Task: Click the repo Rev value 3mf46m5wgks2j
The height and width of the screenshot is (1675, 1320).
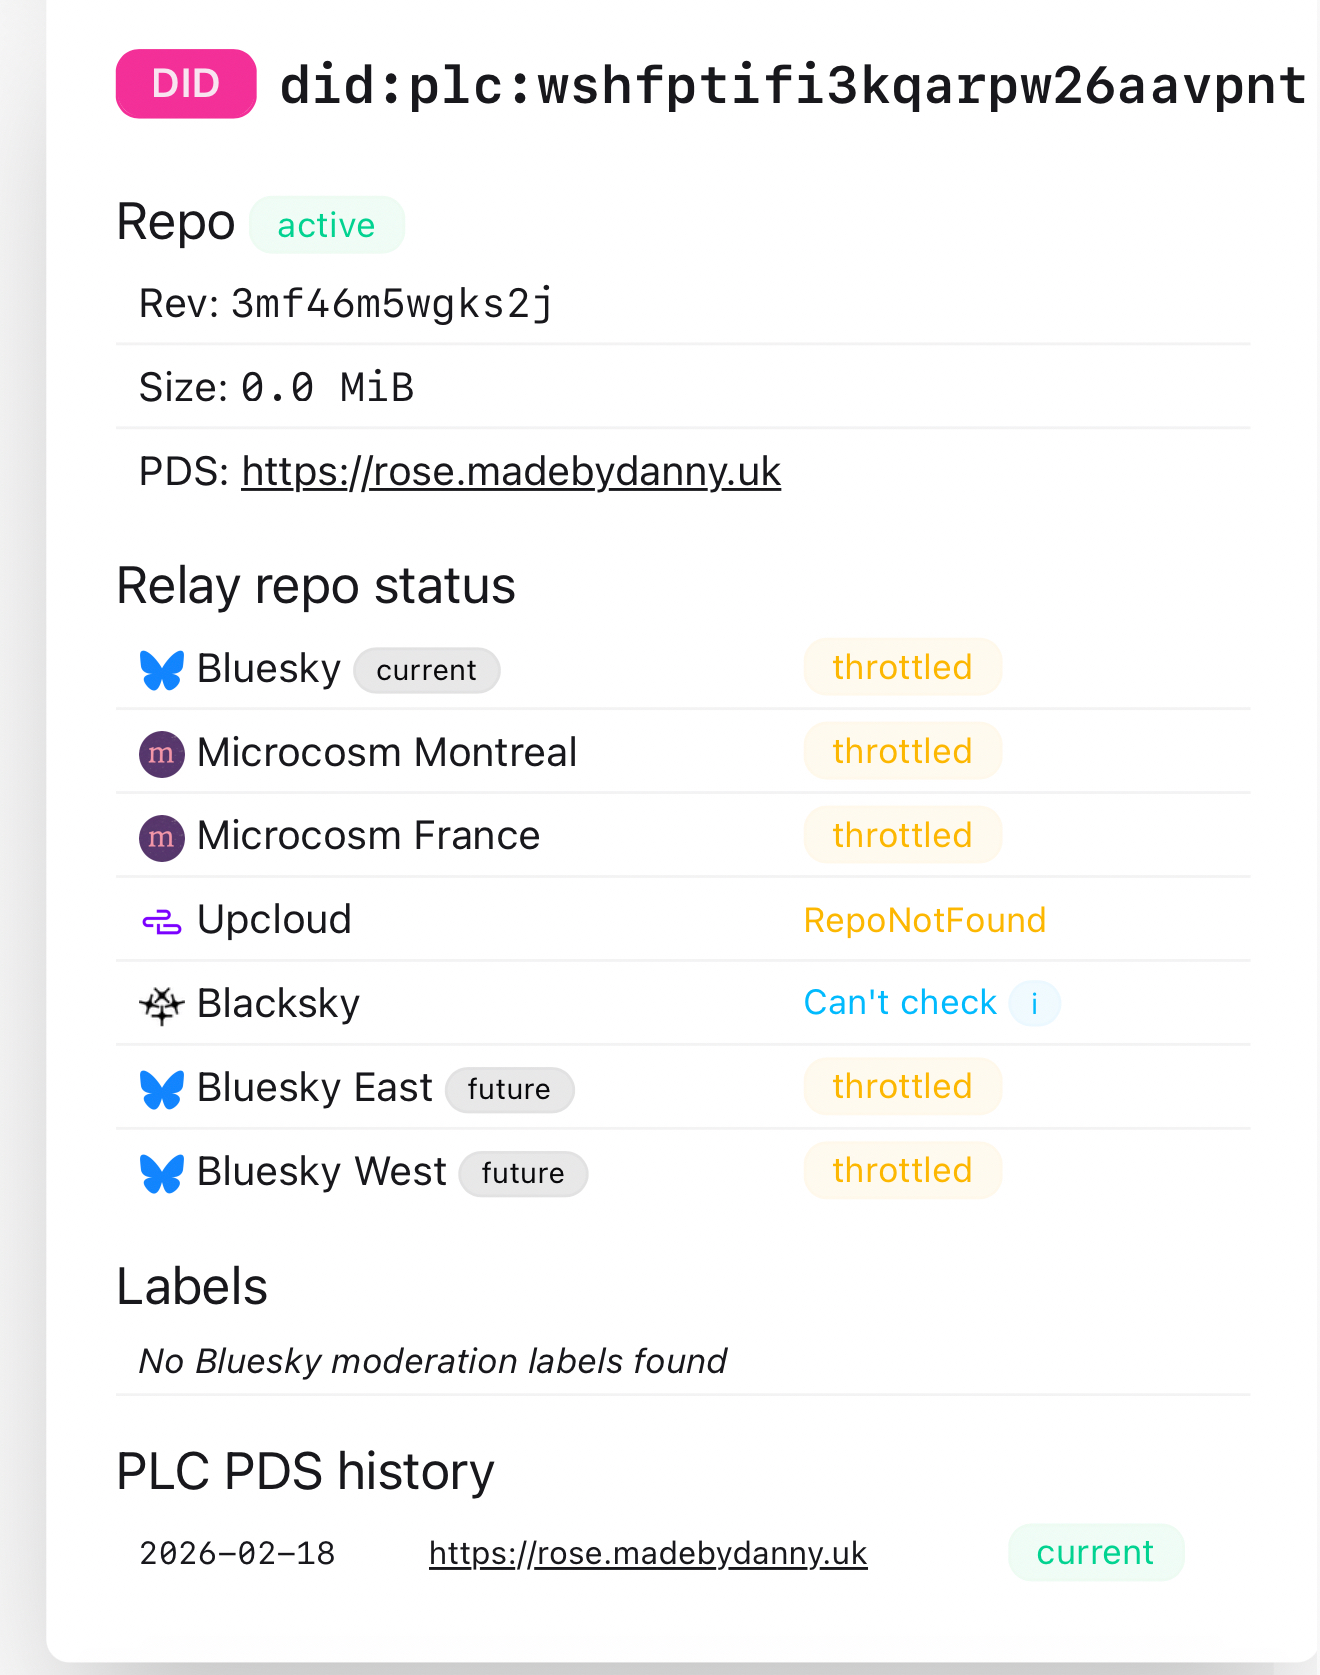Action: [x=392, y=303]
